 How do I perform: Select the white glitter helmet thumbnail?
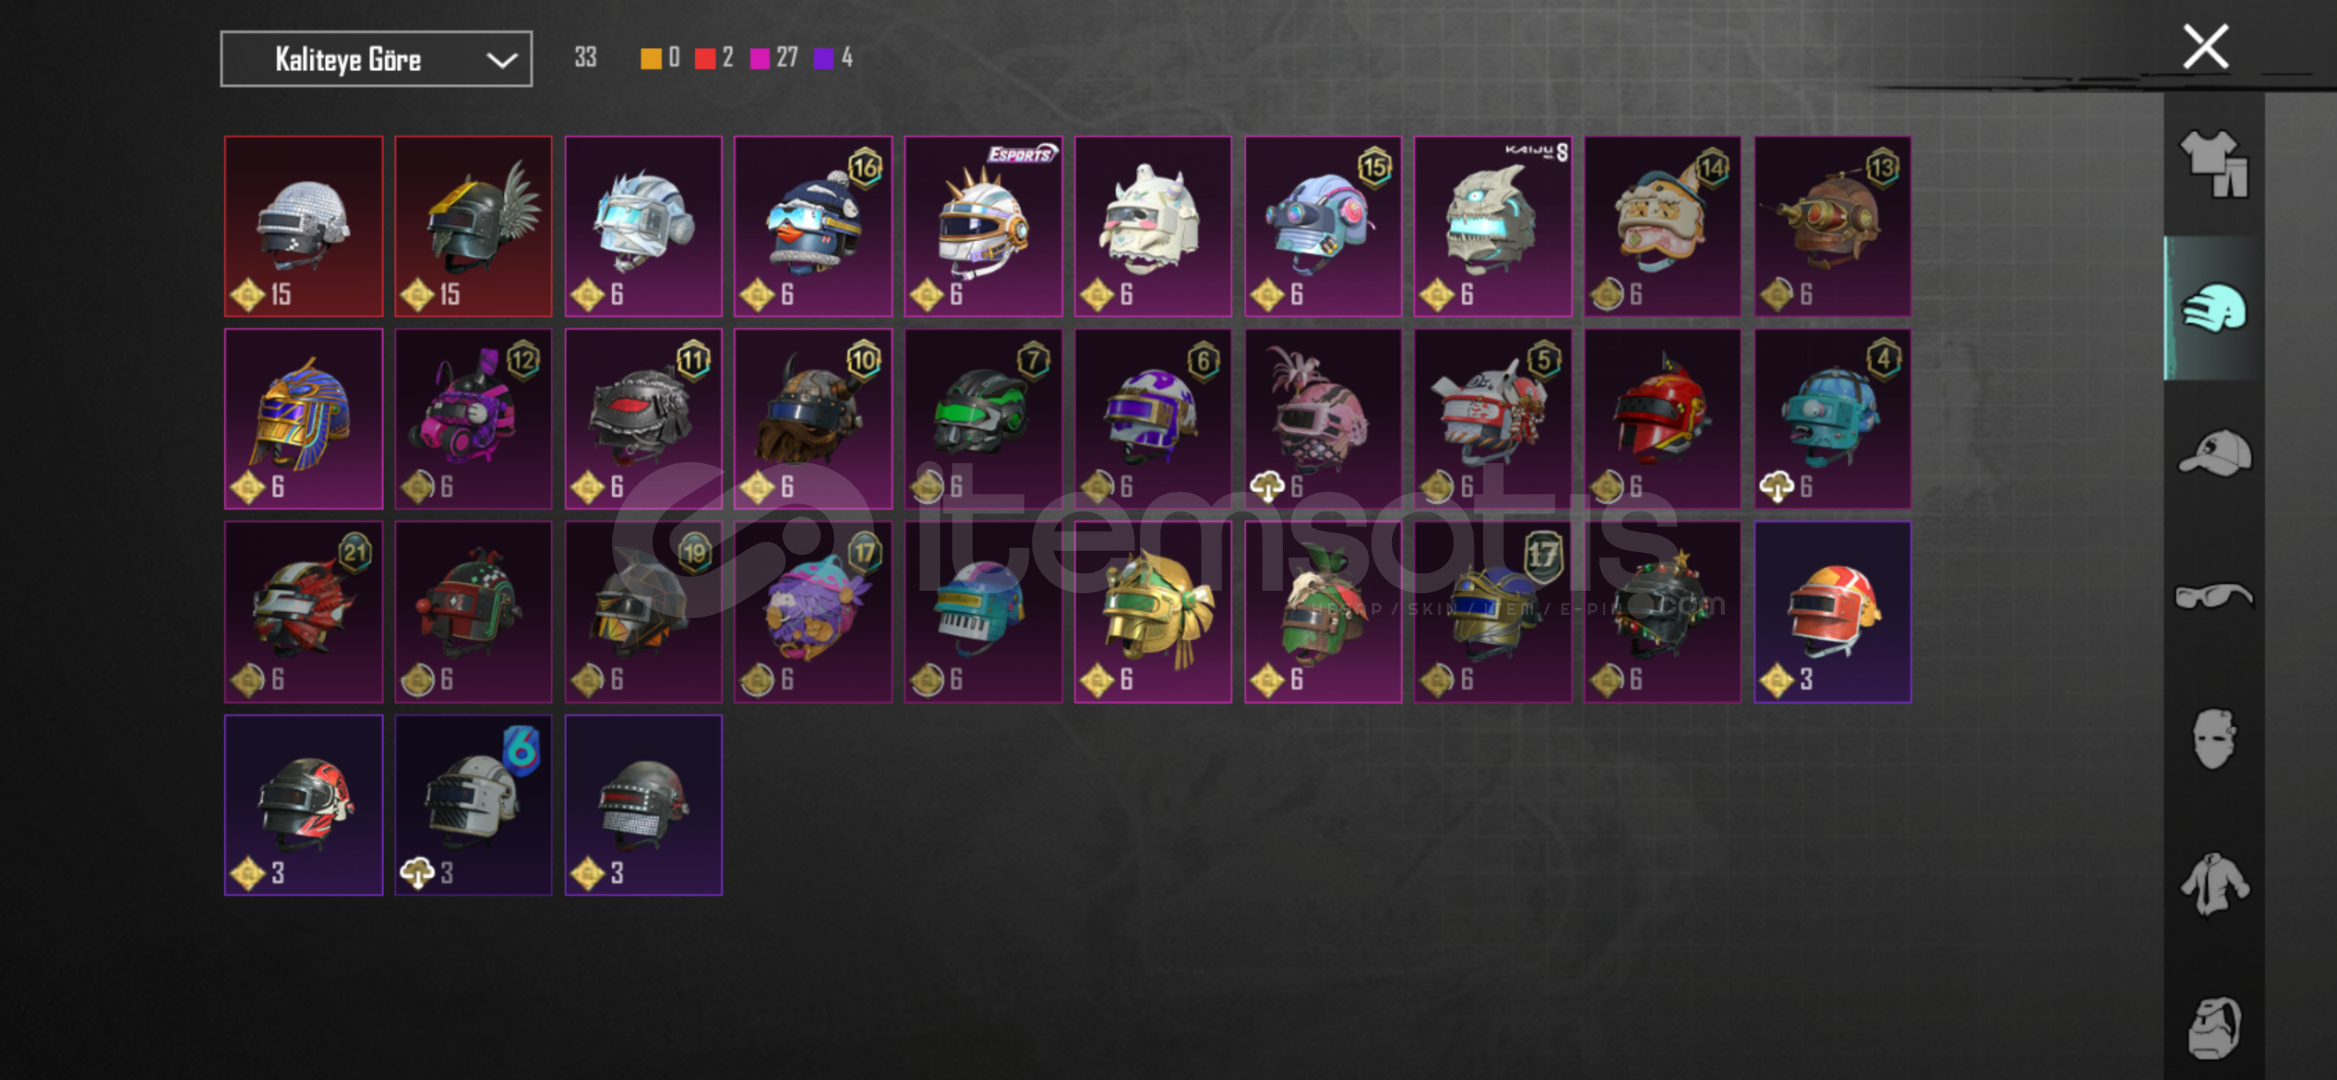click(304, 226)
